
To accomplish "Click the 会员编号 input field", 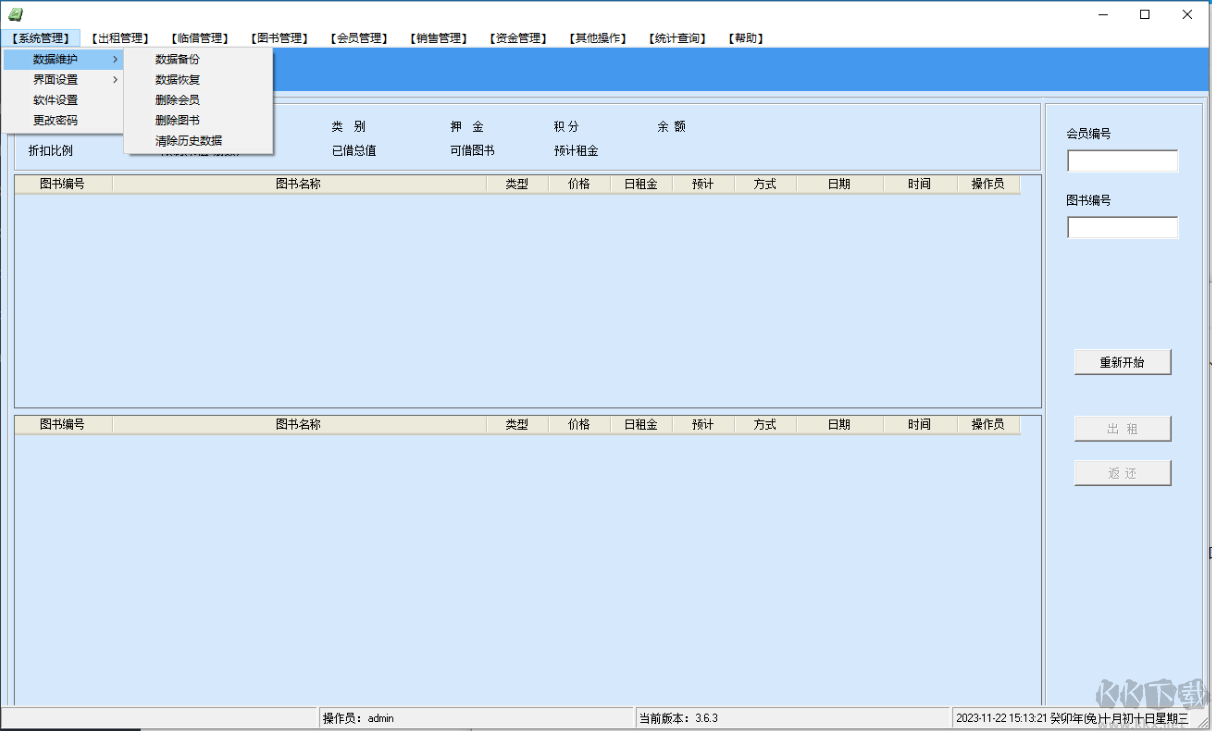I will coord(1122,161).
